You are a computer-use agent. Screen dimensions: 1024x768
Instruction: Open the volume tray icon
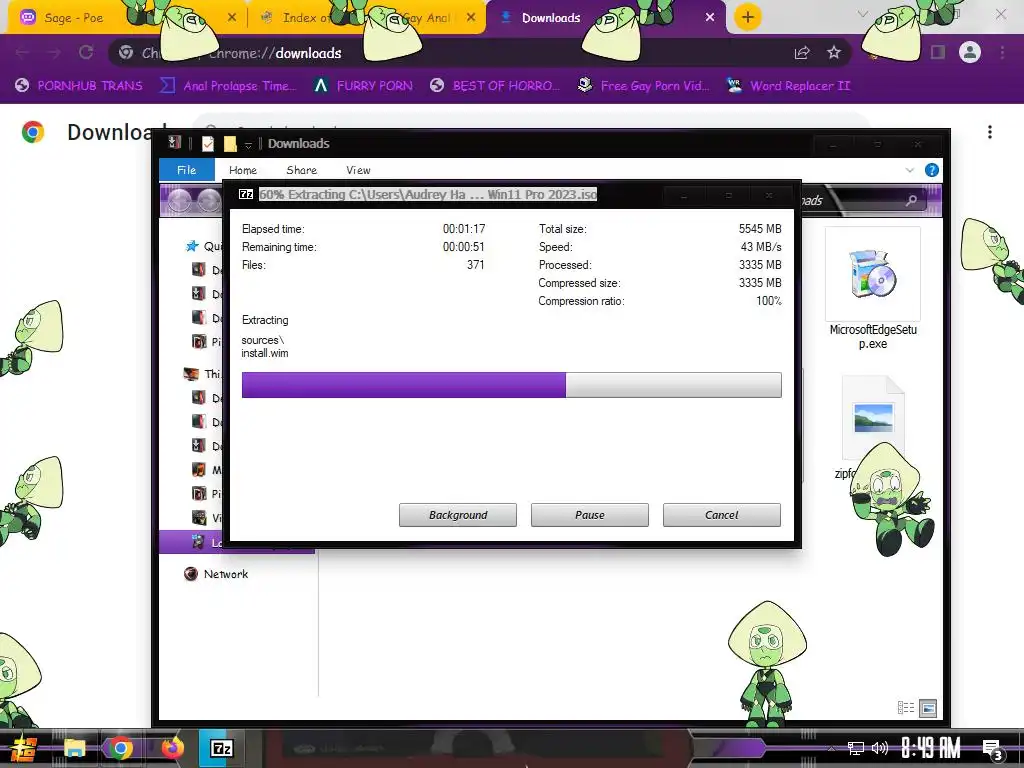pos(880,748)
